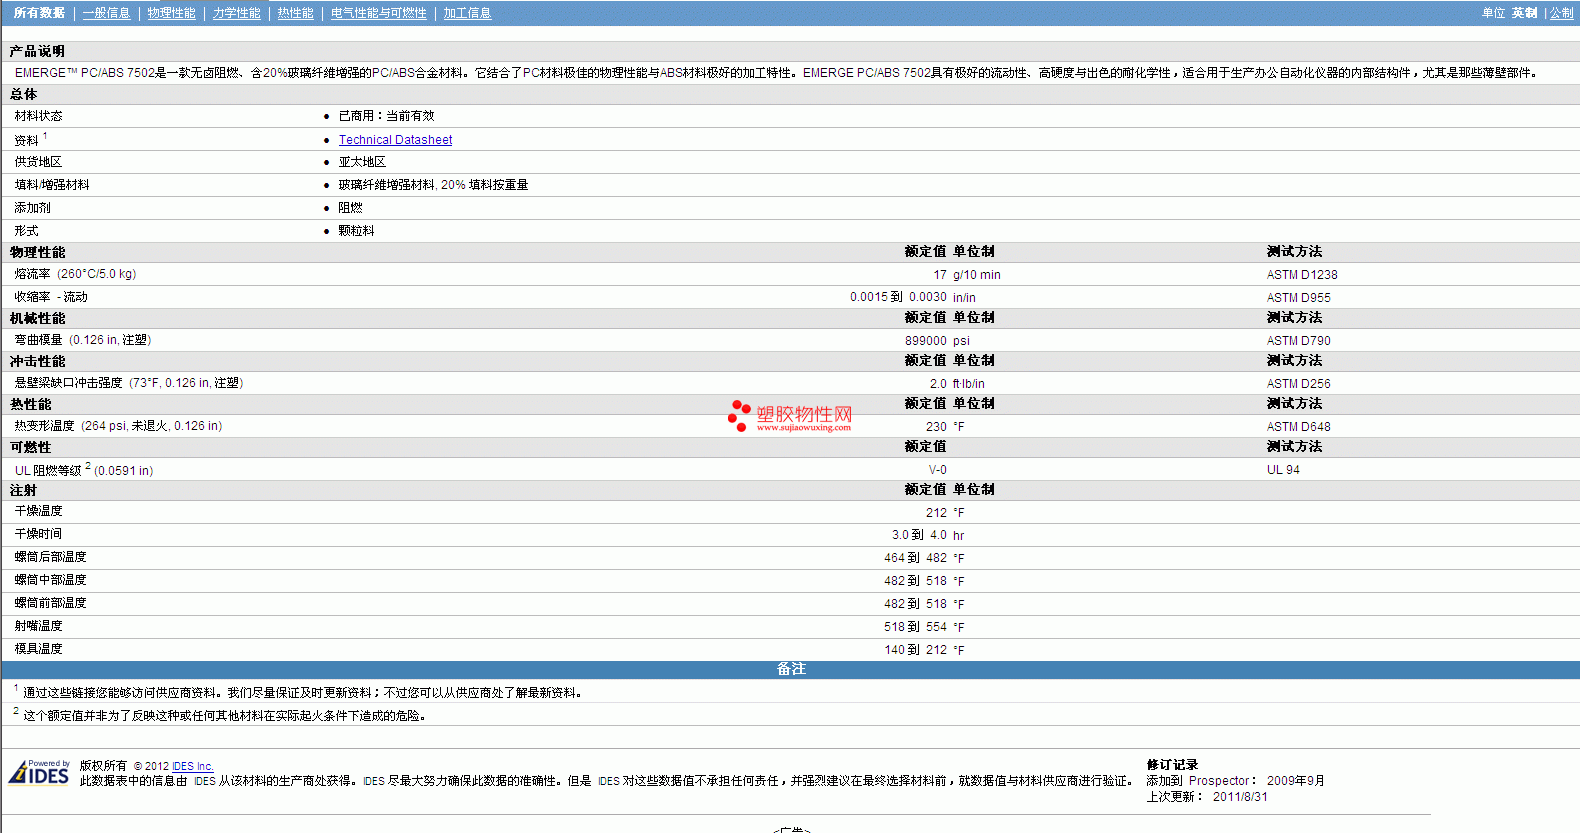This screenshot has width=1580, height=833.
Task: Open the Technical Datasheet link
Action: click(395, 140)
